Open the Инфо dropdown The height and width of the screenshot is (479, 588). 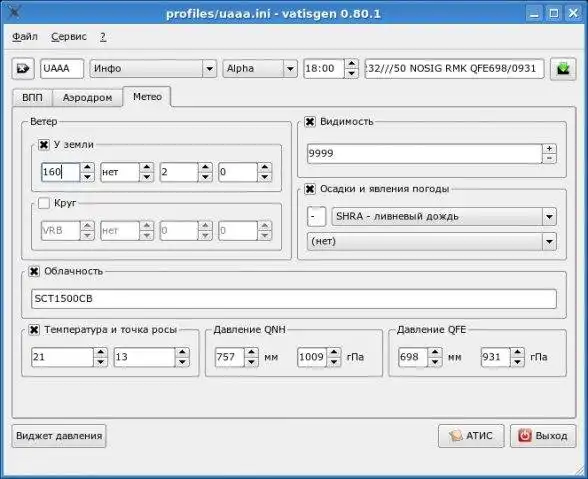point(153,69)
